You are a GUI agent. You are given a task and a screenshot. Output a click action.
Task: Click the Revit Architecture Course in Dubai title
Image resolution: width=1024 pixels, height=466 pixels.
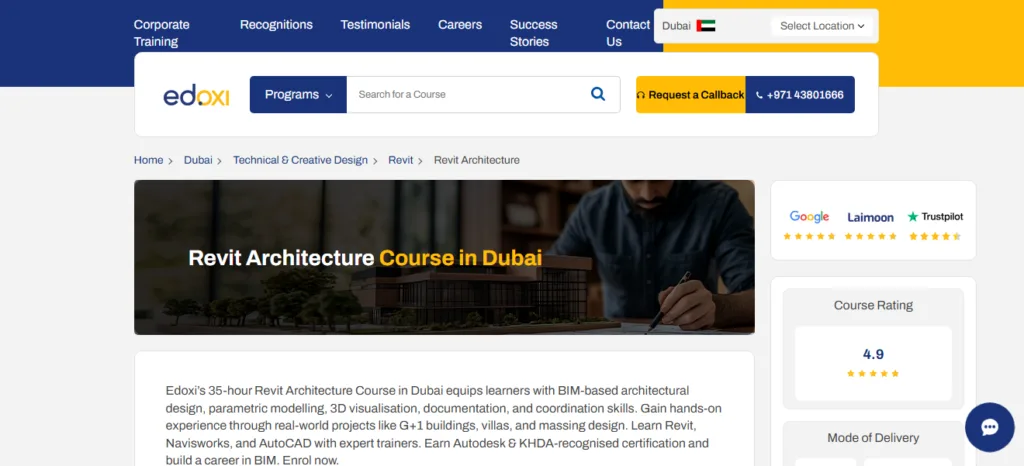365,257
